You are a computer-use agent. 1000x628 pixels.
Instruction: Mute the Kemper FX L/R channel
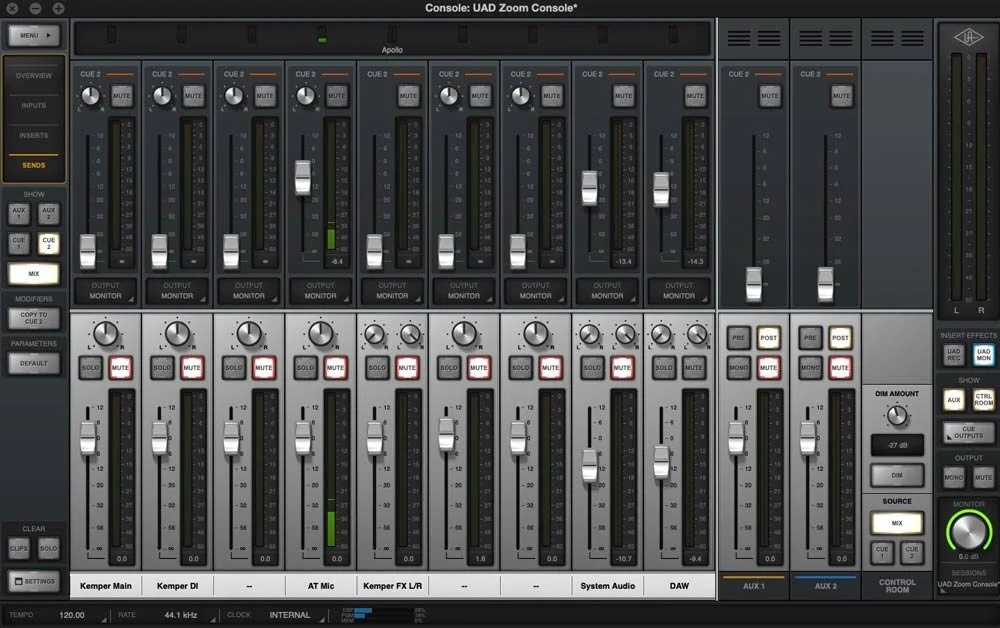(x=407, y=368)
